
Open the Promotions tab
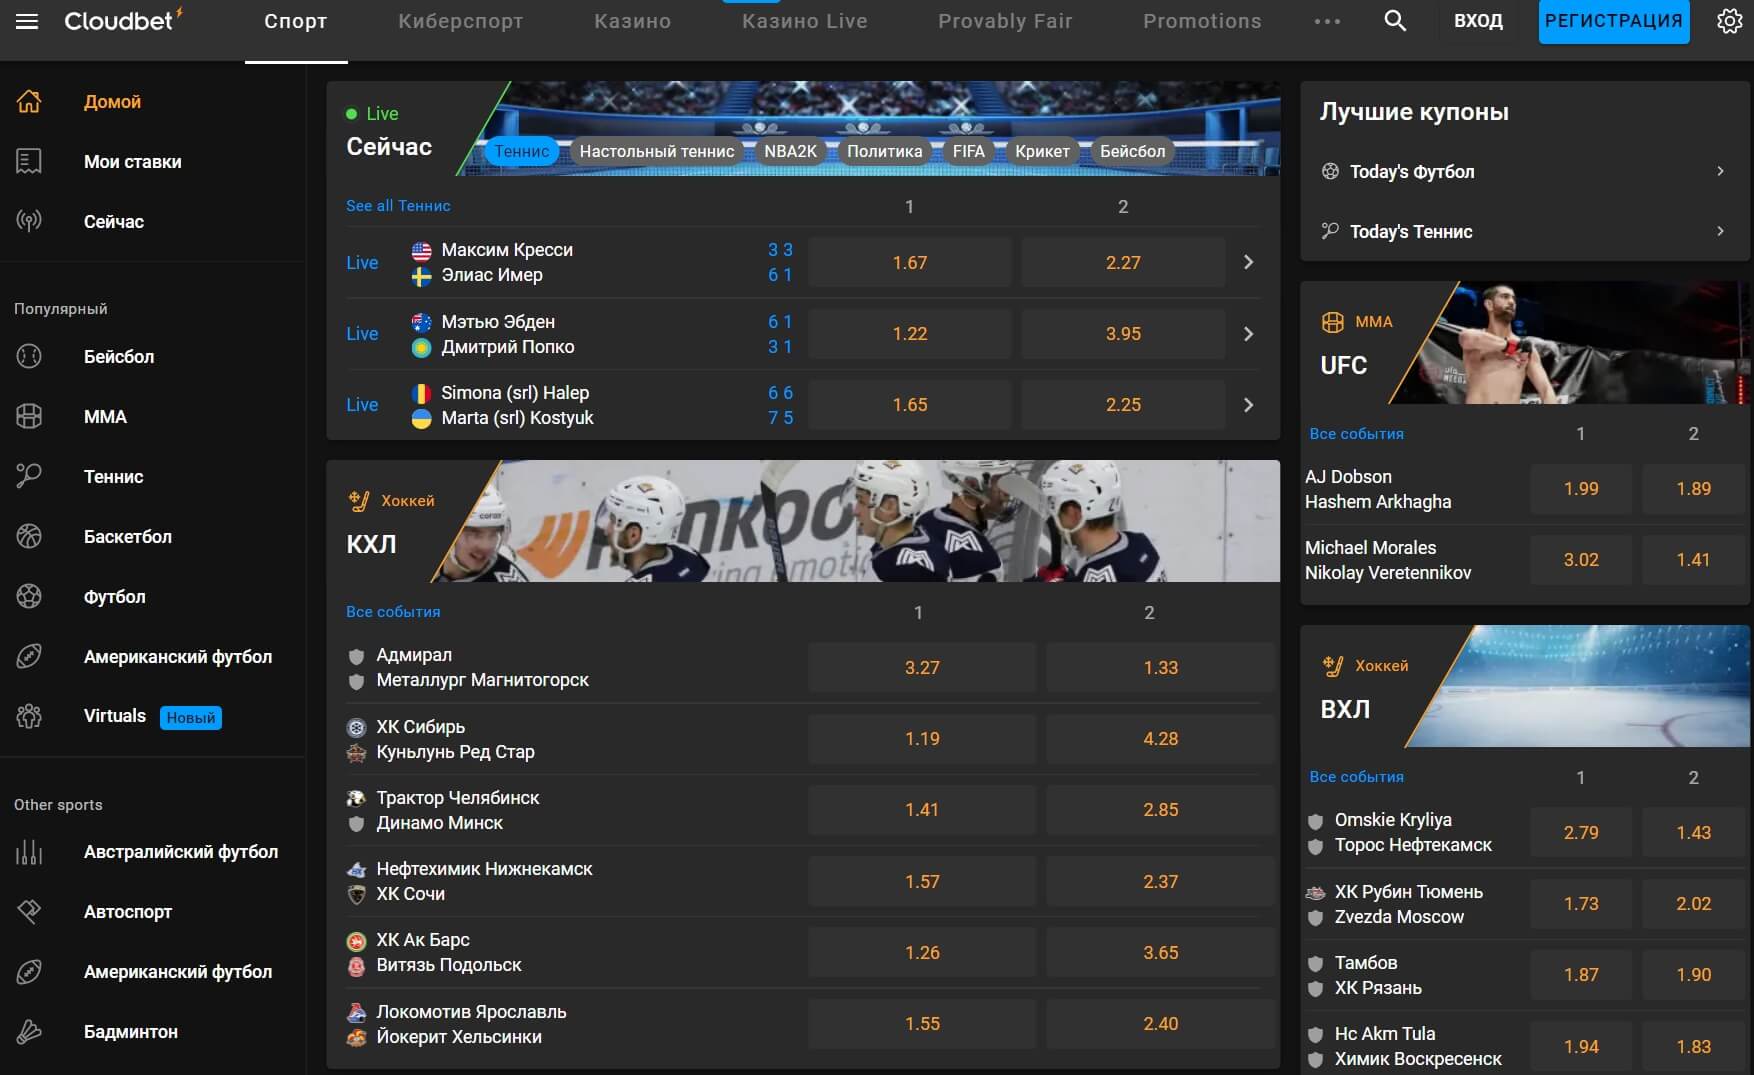pos(1202,21)
